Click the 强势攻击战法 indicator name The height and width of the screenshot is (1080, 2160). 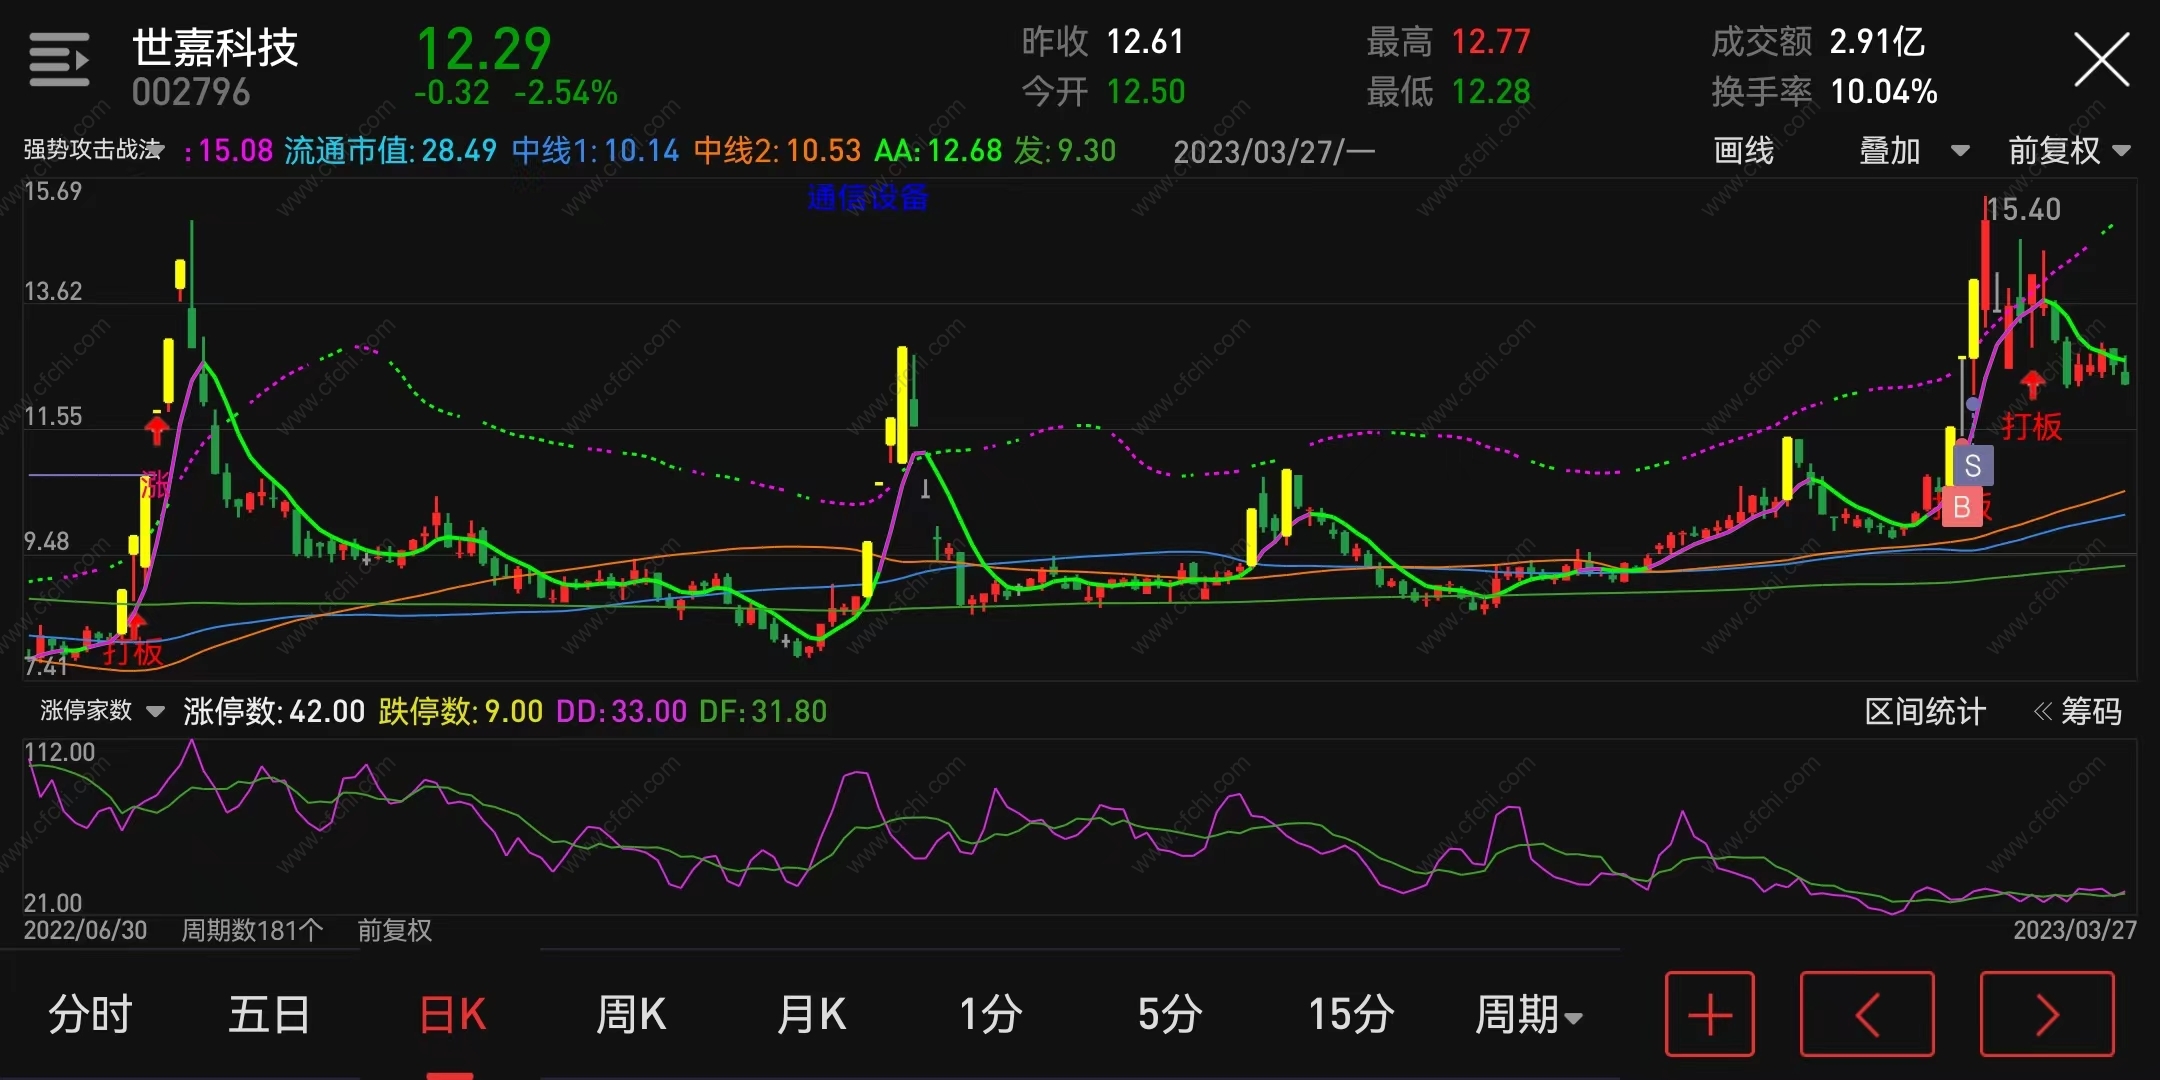click(92, 150)
